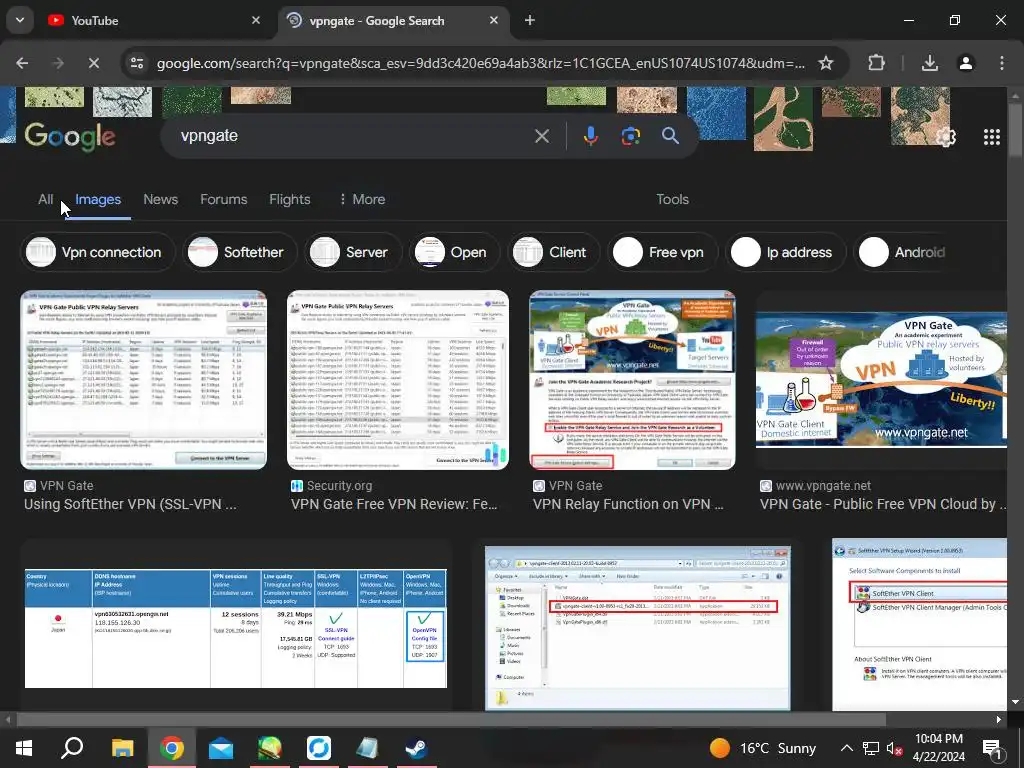Bookmark this page with star icon
Viewport: 1024px width, 768px height.
[826, 63]
